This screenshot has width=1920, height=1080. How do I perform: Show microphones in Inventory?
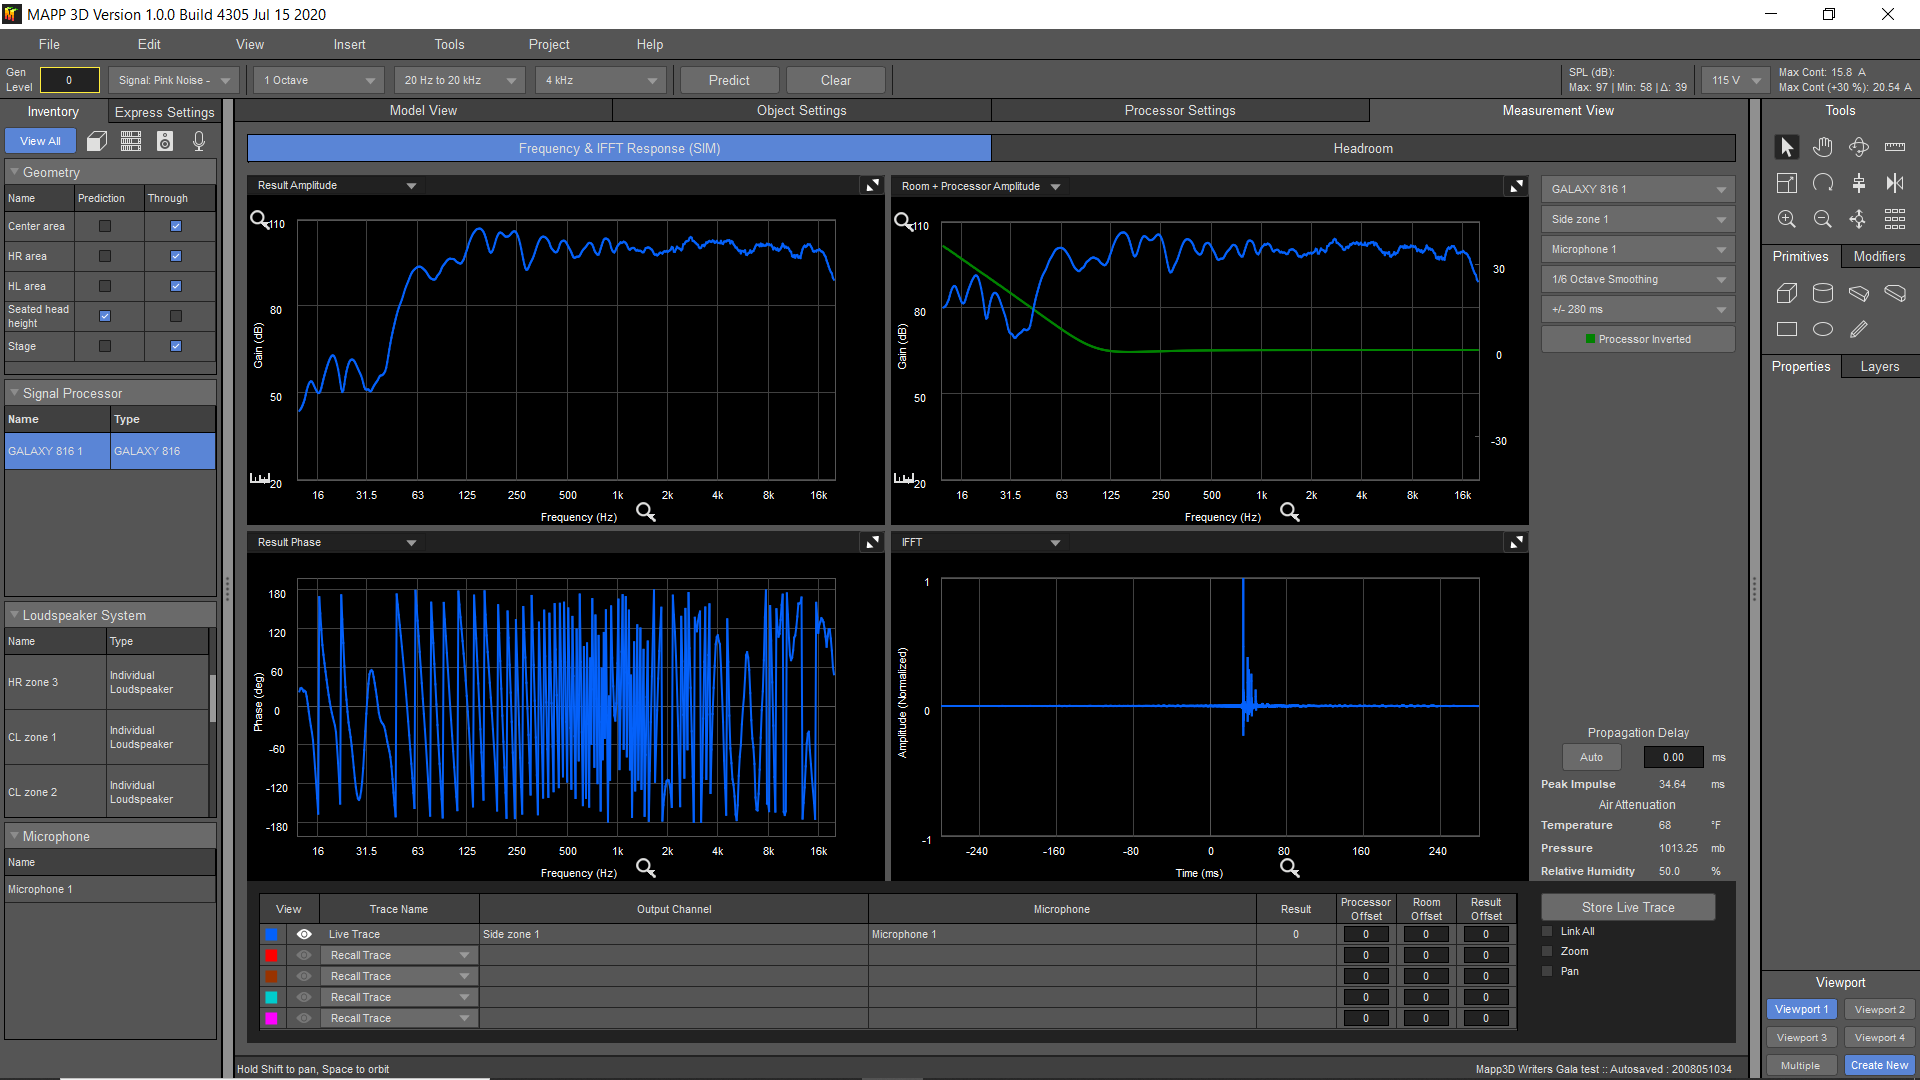point(199,141)
